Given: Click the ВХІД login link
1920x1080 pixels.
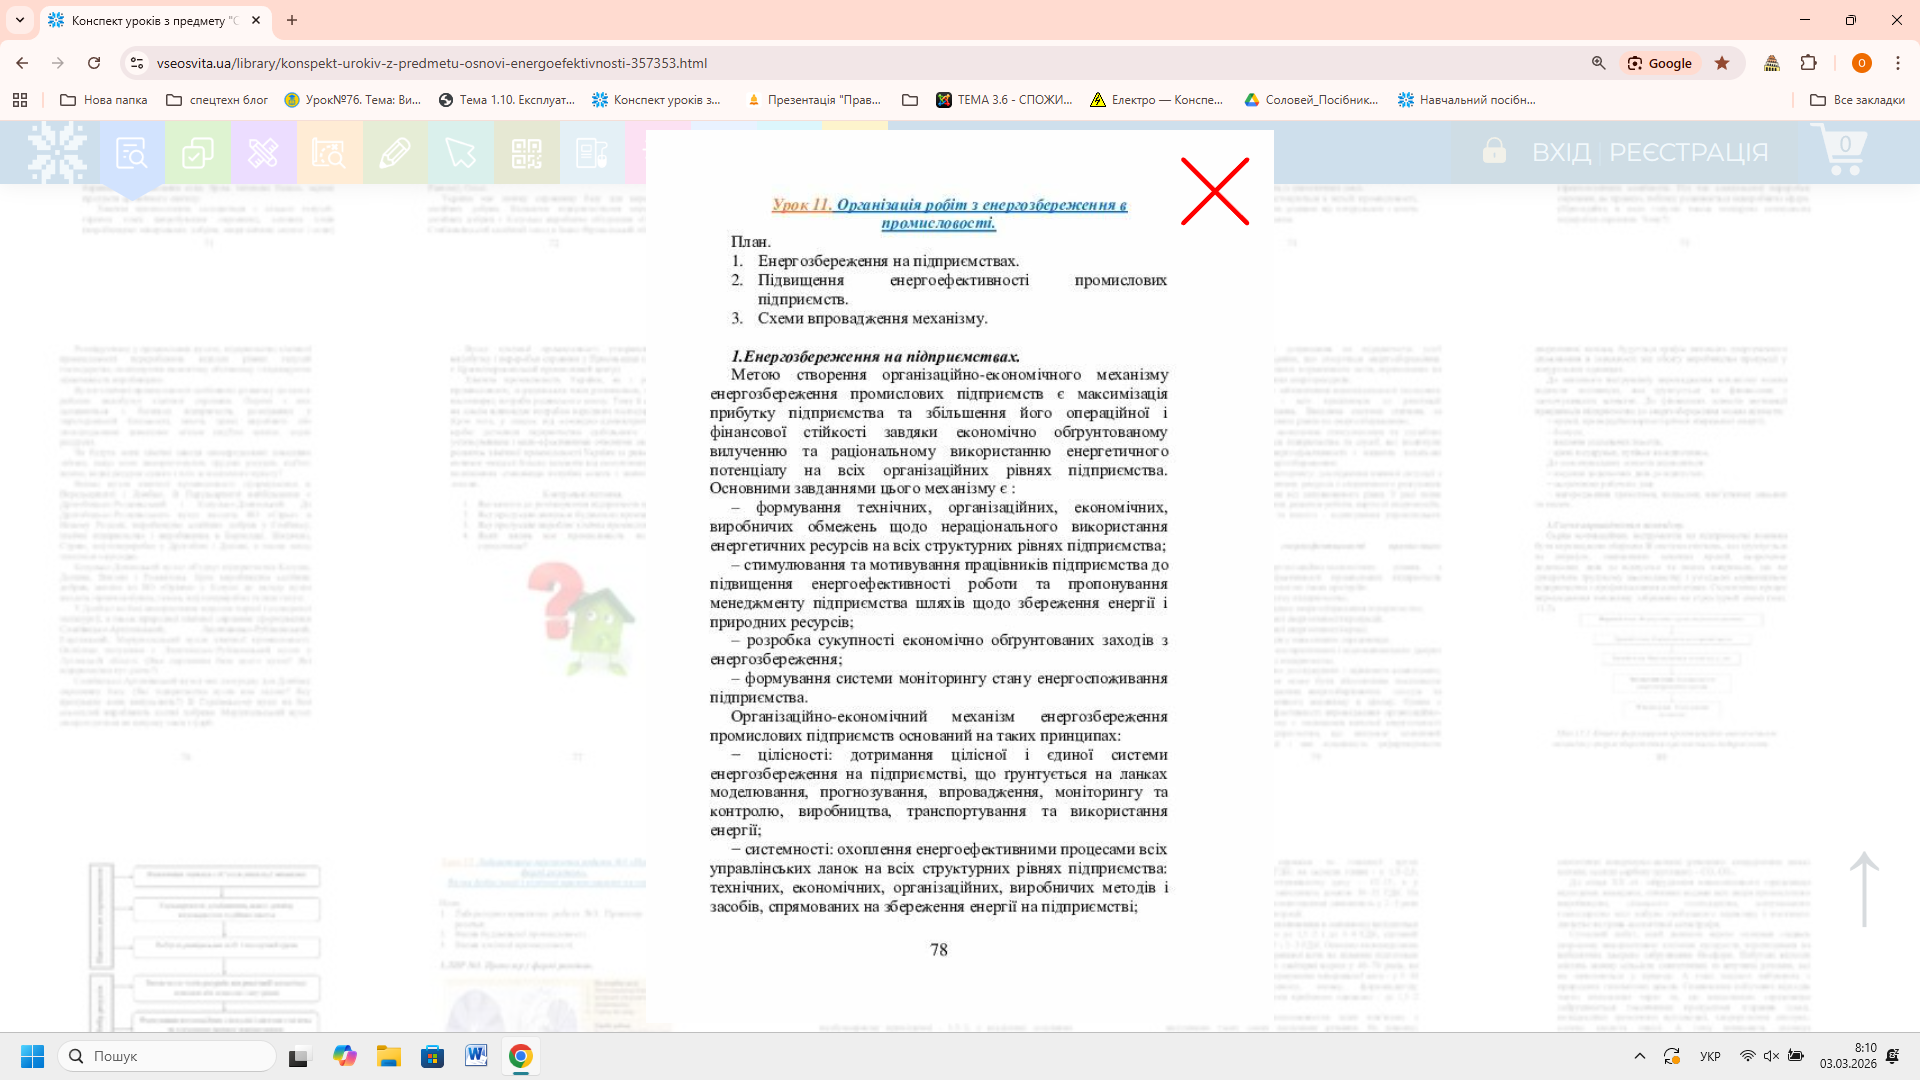Looking at the screenshot, I should pyautogui.click(x=1561, y=153).
